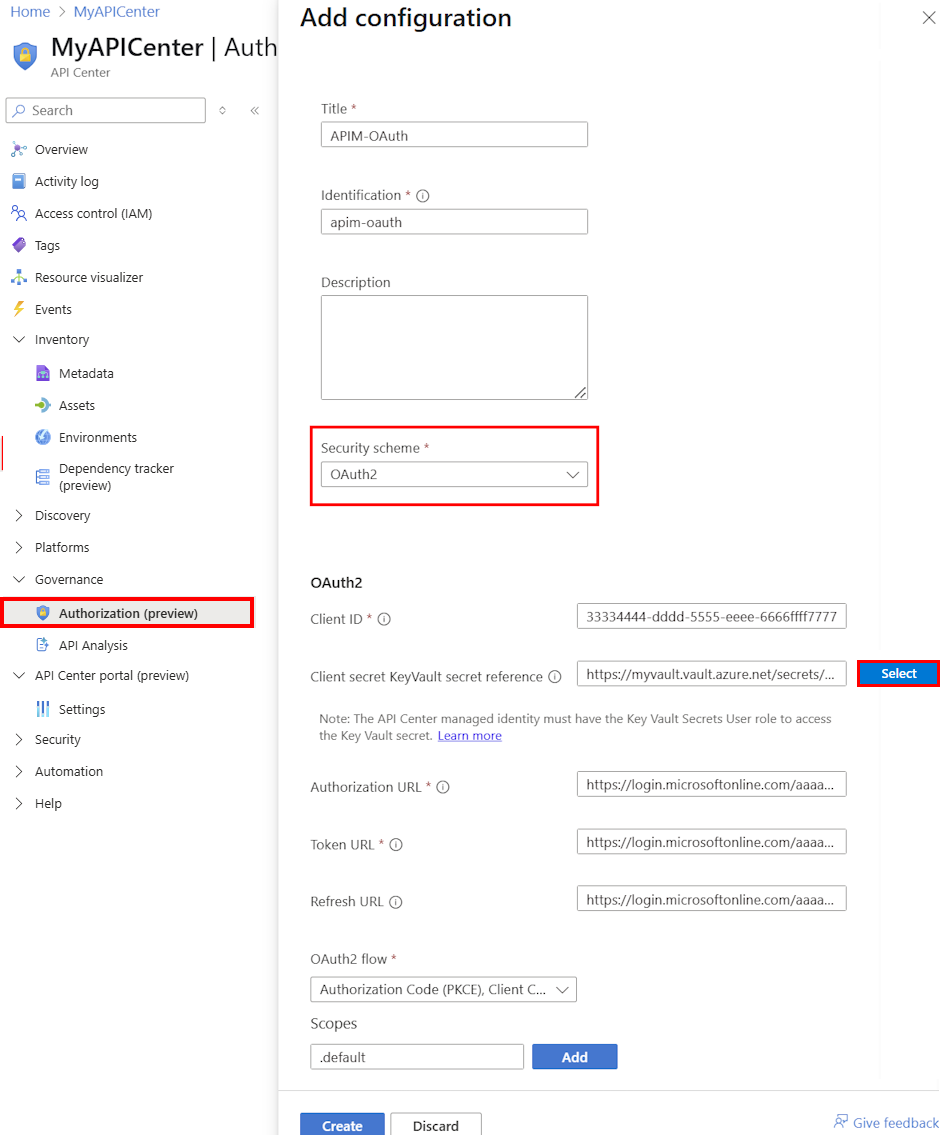Click the Authorization URL field
Viewport: 943px width, 1135px height.
point(711,784)
